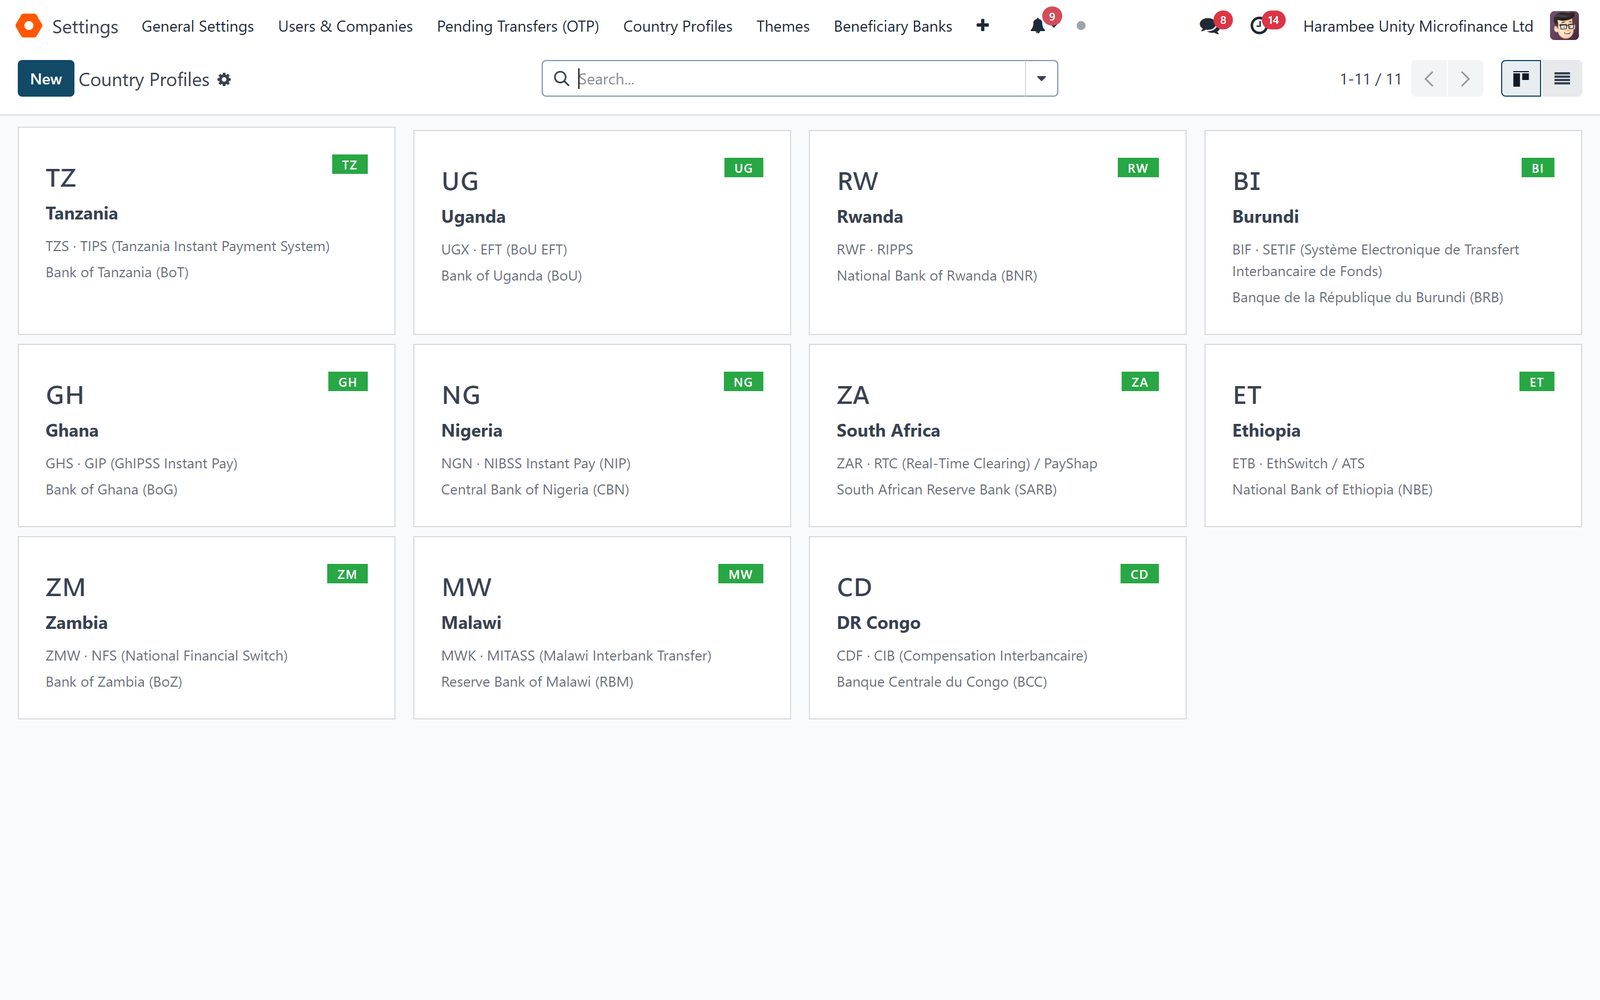Create a New country profile
Image resolution: width=1600 pixels, height=1000 pixels.
pyautogui.click(x=46, y=79)
